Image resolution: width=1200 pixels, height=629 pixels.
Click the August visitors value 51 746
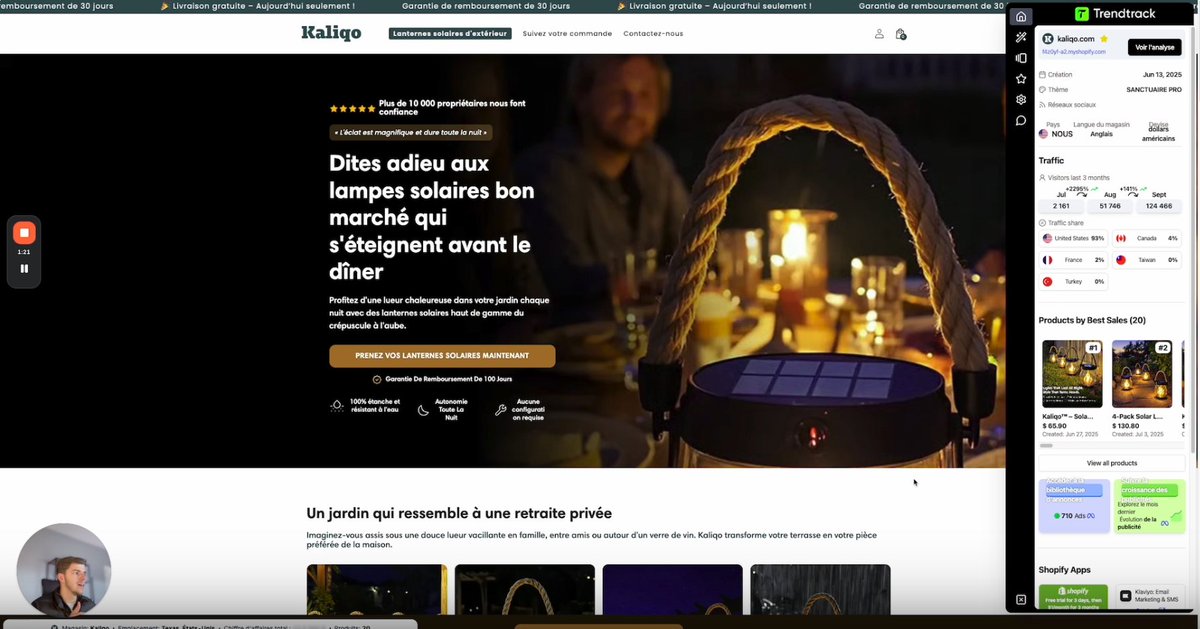point(1110,206)
